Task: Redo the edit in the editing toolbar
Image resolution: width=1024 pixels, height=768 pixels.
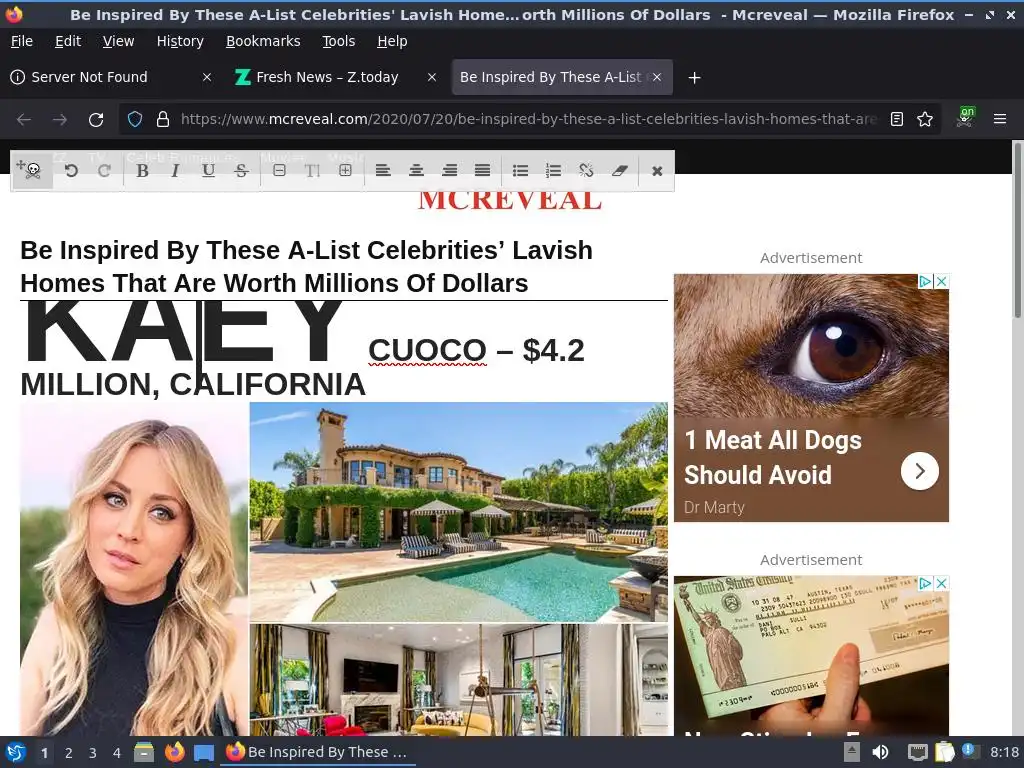Action: tap(104, 170)
